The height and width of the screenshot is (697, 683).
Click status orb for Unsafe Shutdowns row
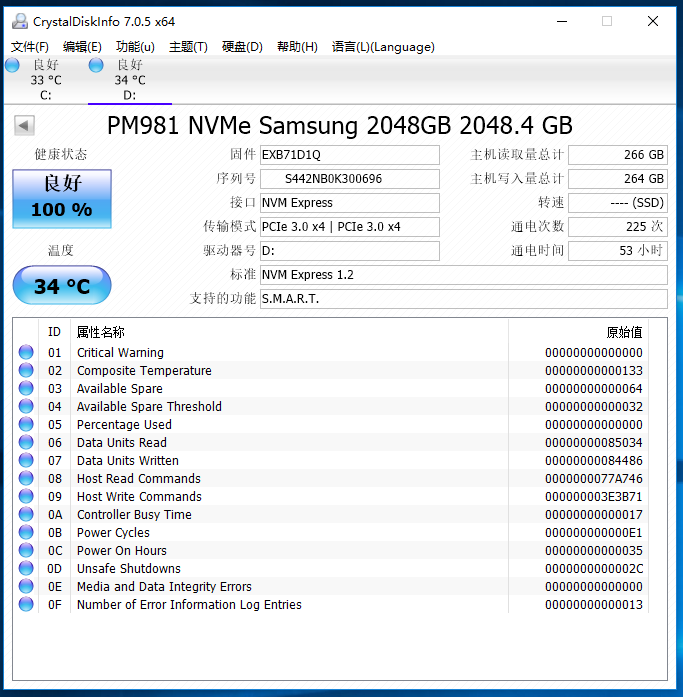[26, 568]
